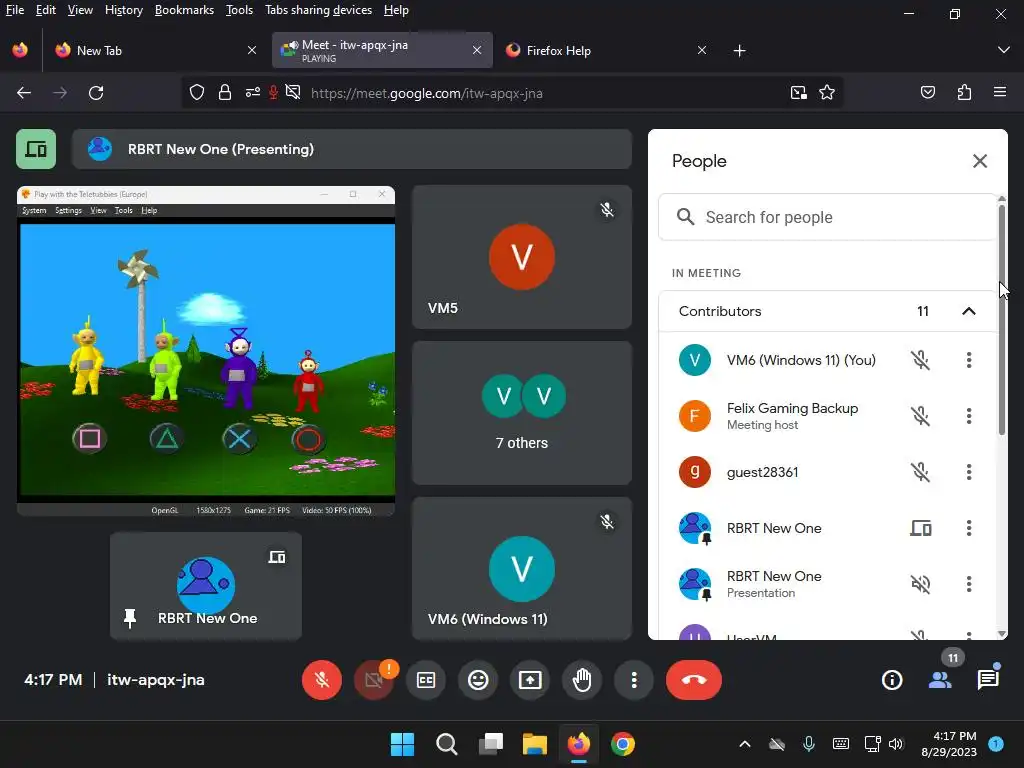Unmute microphone with the red mic button
Screen dimensions: 1024x768
[x=321, y=680]
